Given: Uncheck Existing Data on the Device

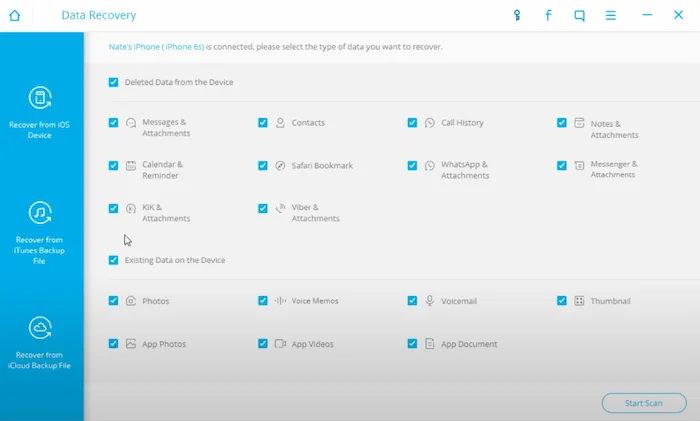Looking at the screenshot, I should [113, 260].
